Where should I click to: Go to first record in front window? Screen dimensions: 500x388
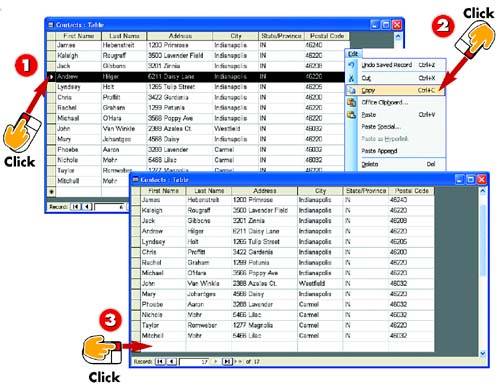pos(160,361)
